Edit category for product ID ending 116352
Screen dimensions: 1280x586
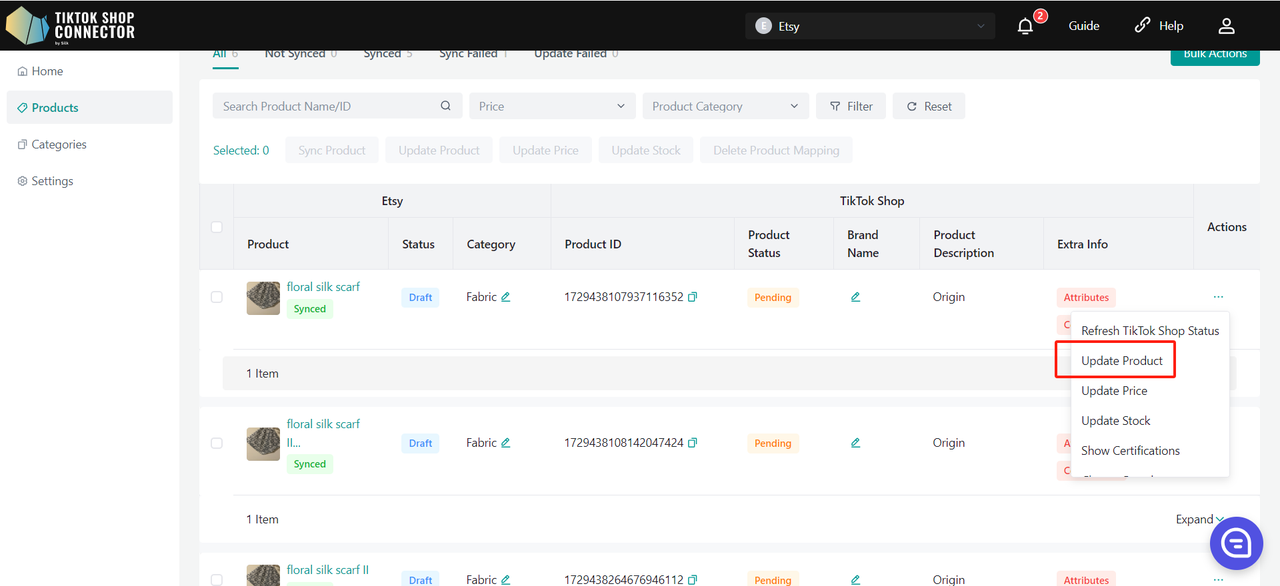(x=506, y=297)
